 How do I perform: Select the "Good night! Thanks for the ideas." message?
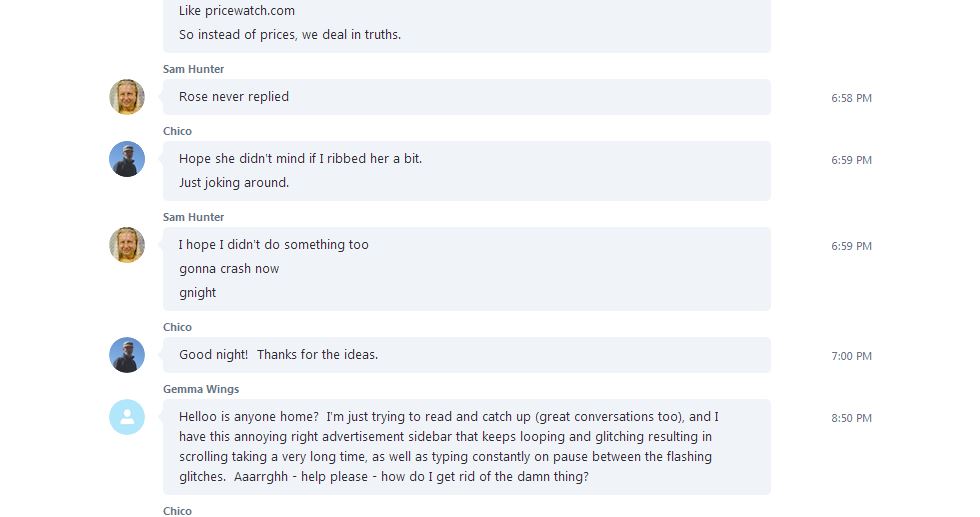click(x=278, y=355)
